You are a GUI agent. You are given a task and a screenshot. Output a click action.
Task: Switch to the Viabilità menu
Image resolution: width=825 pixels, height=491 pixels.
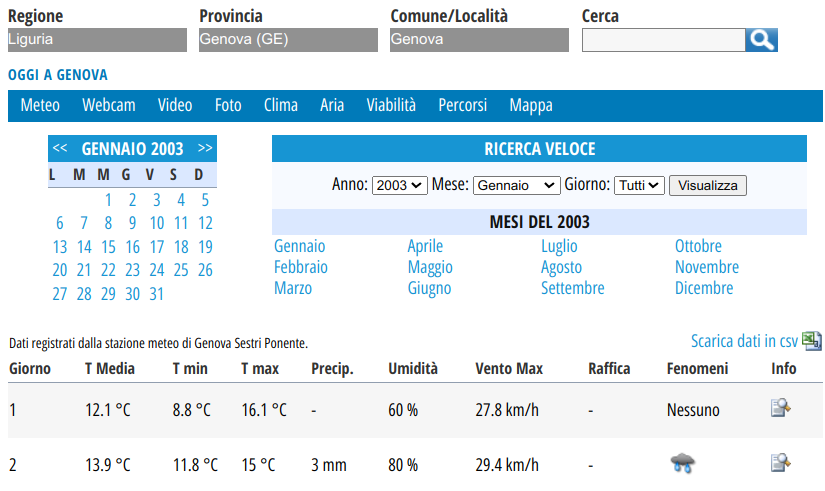coord(391,105)
